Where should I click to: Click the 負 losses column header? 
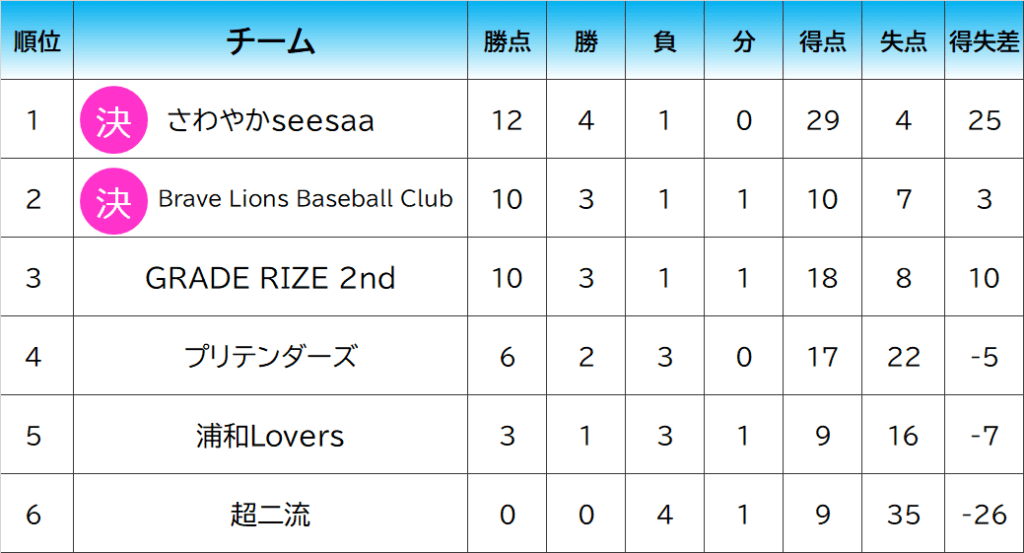665,42
